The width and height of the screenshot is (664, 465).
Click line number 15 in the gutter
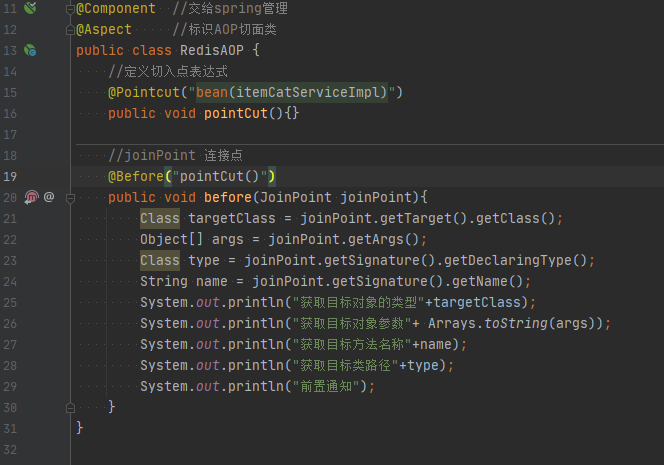click(10, 92)
